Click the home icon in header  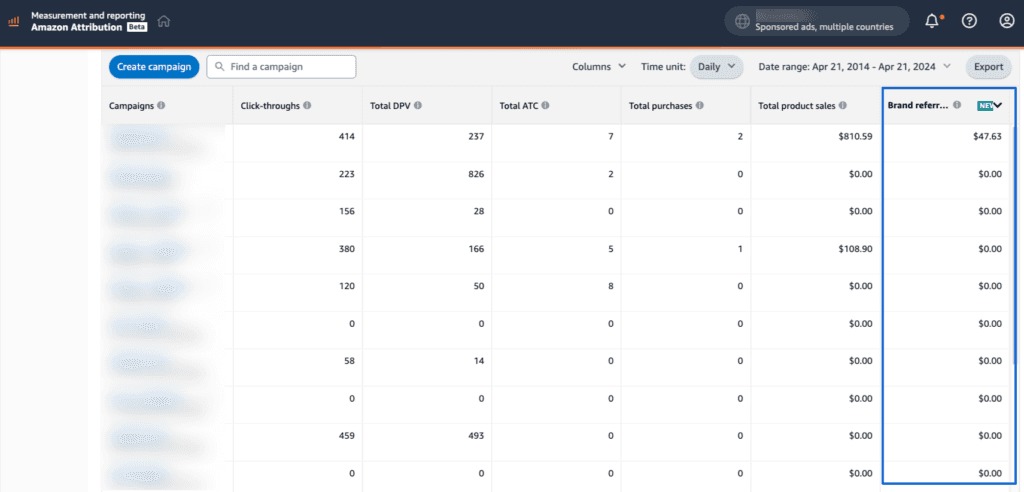click(164, 21)
